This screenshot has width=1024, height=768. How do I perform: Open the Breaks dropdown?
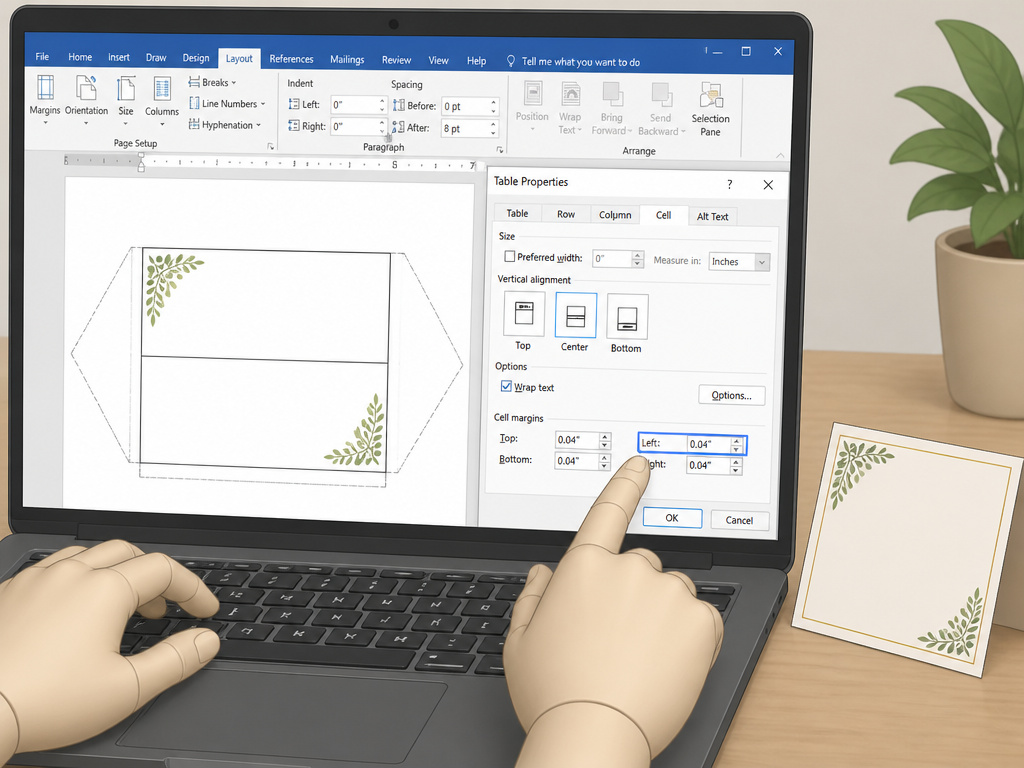coord(212,82)
